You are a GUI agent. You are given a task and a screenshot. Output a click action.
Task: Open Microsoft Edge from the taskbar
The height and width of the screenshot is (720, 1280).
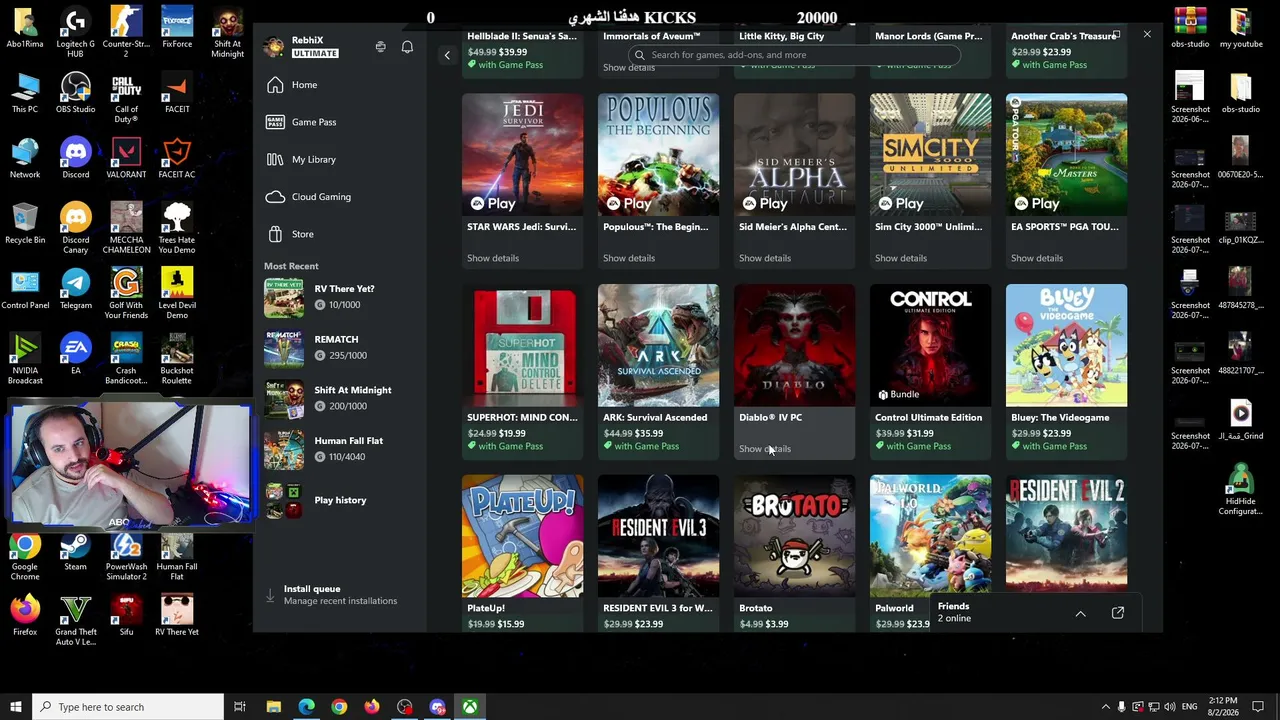[x=306, y=707]
